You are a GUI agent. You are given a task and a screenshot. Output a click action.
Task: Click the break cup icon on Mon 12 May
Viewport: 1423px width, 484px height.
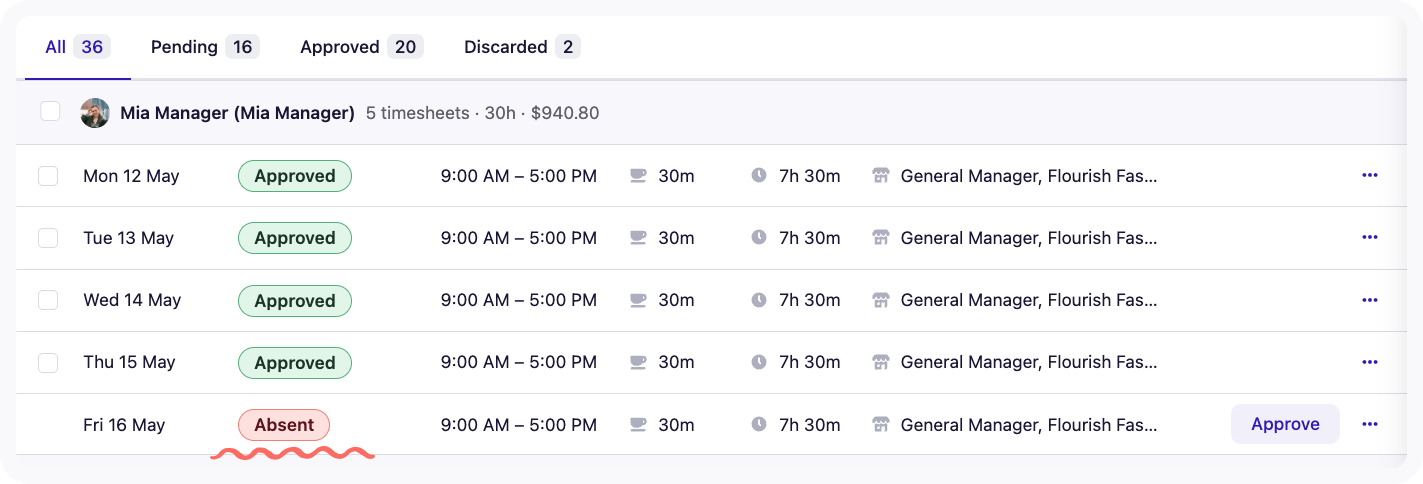point(638,176)
